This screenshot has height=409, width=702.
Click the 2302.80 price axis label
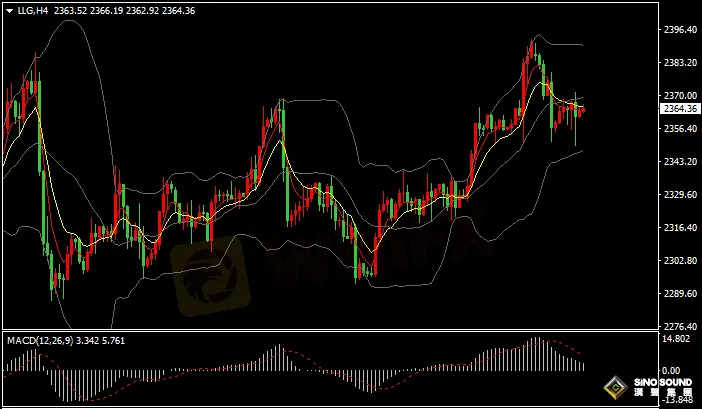pos(681,260)
